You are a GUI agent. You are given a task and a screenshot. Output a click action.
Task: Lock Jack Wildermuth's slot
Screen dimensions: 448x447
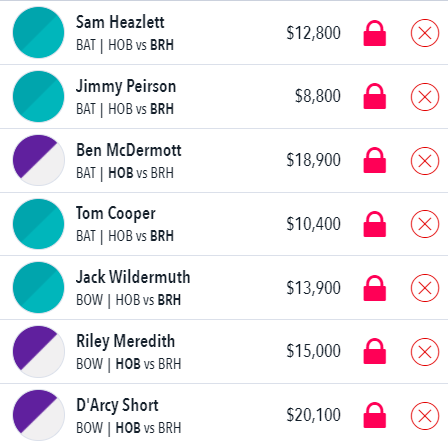[375, 288]
